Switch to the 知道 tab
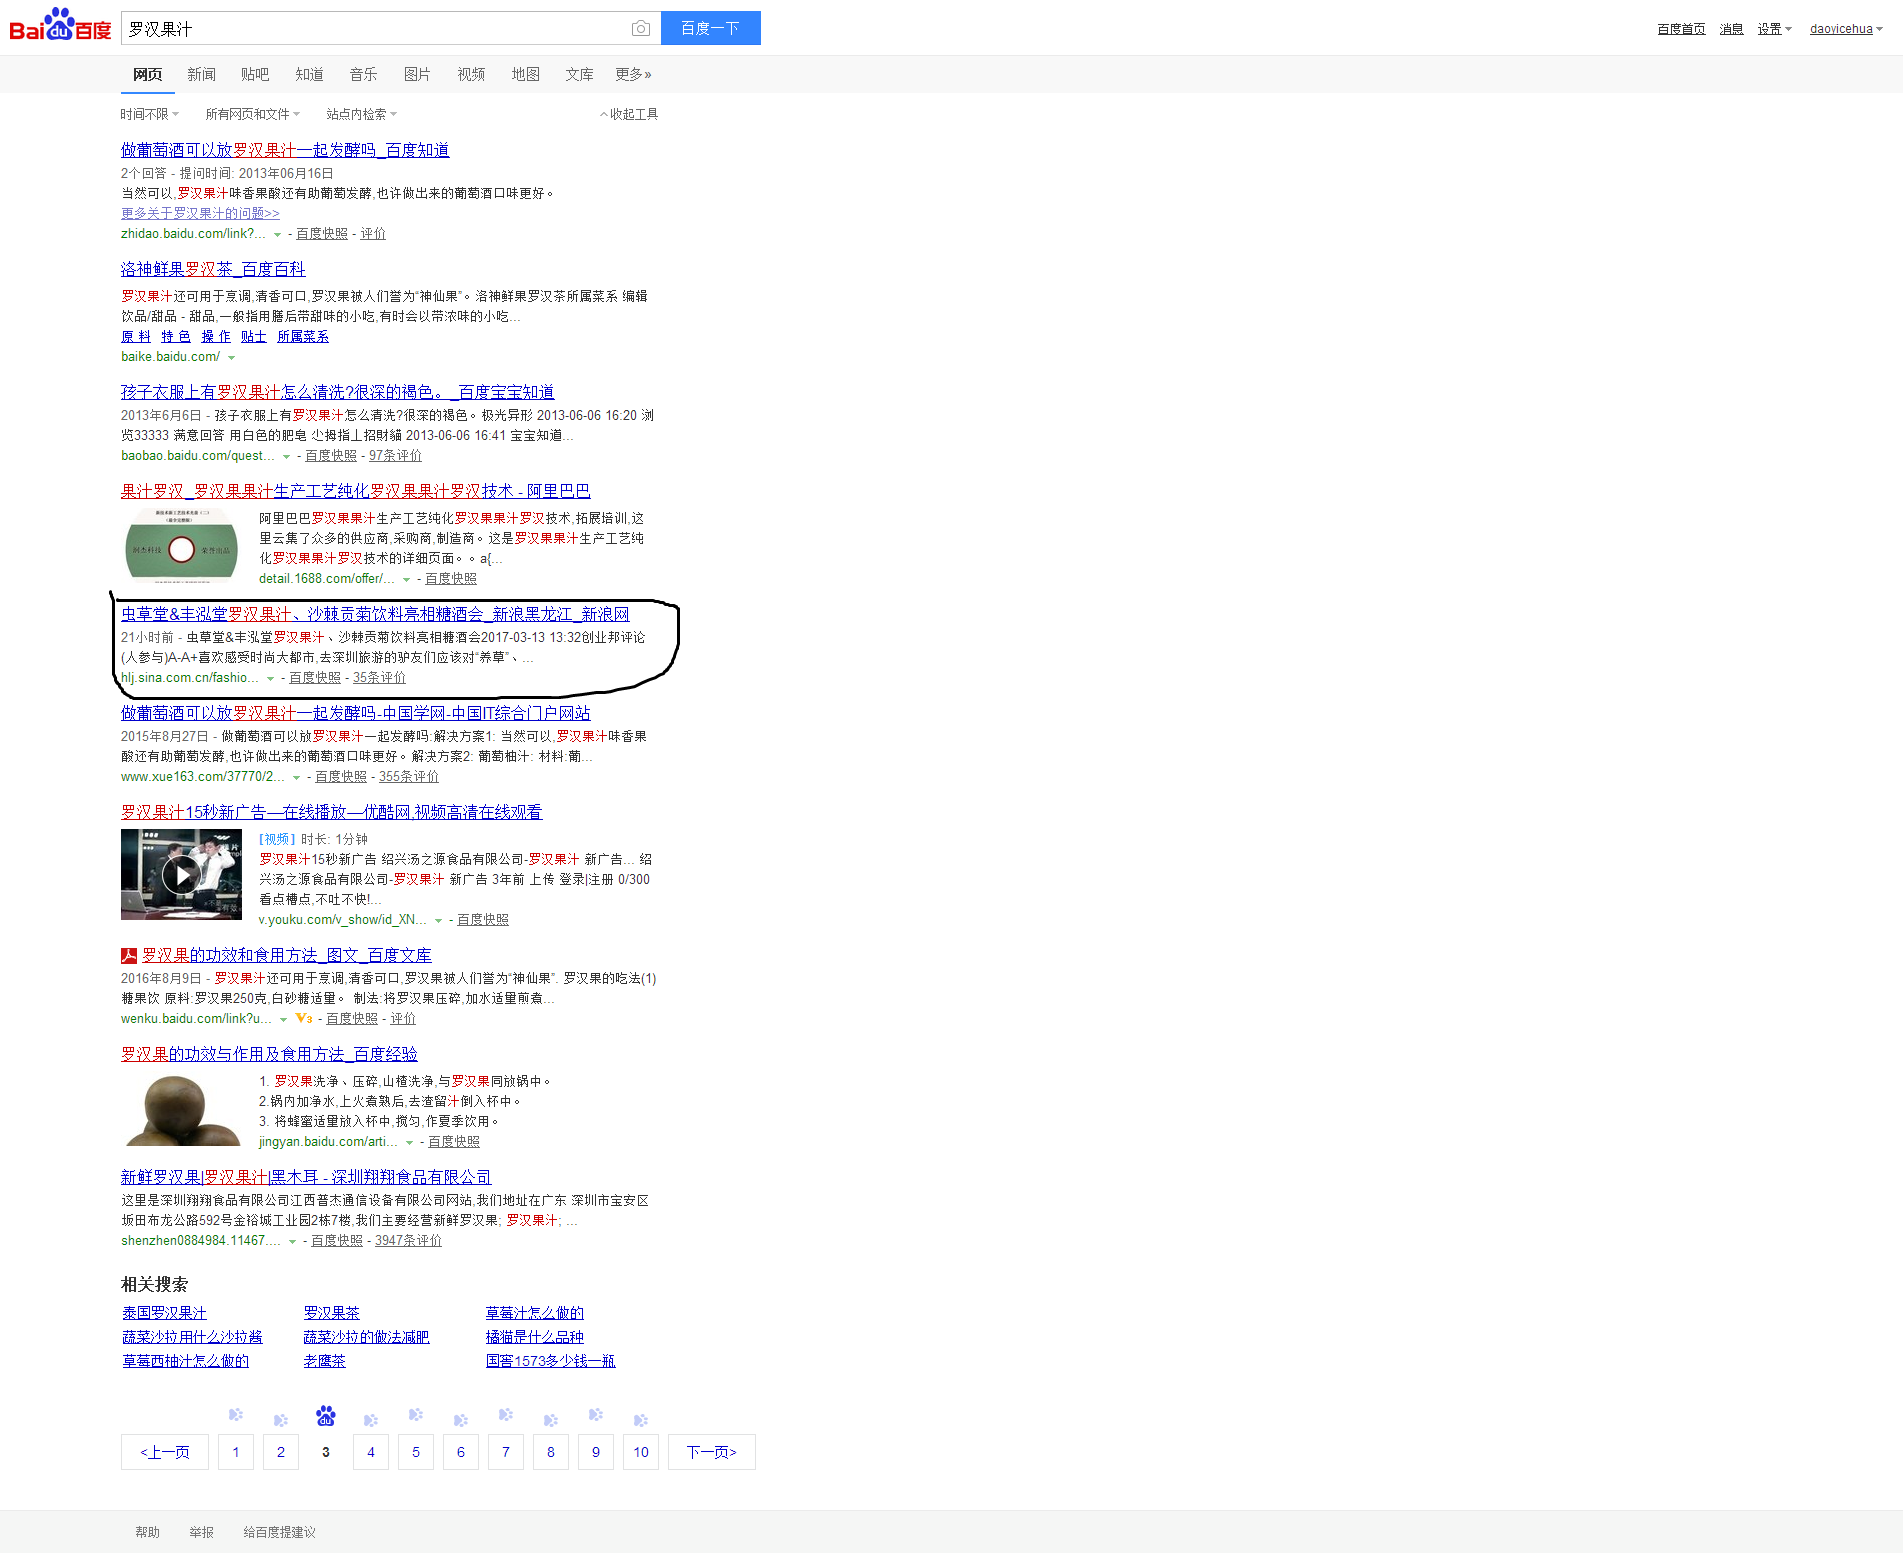Image resolution: width=1903 pixels, height=1553 pixels. click(309, 74)
